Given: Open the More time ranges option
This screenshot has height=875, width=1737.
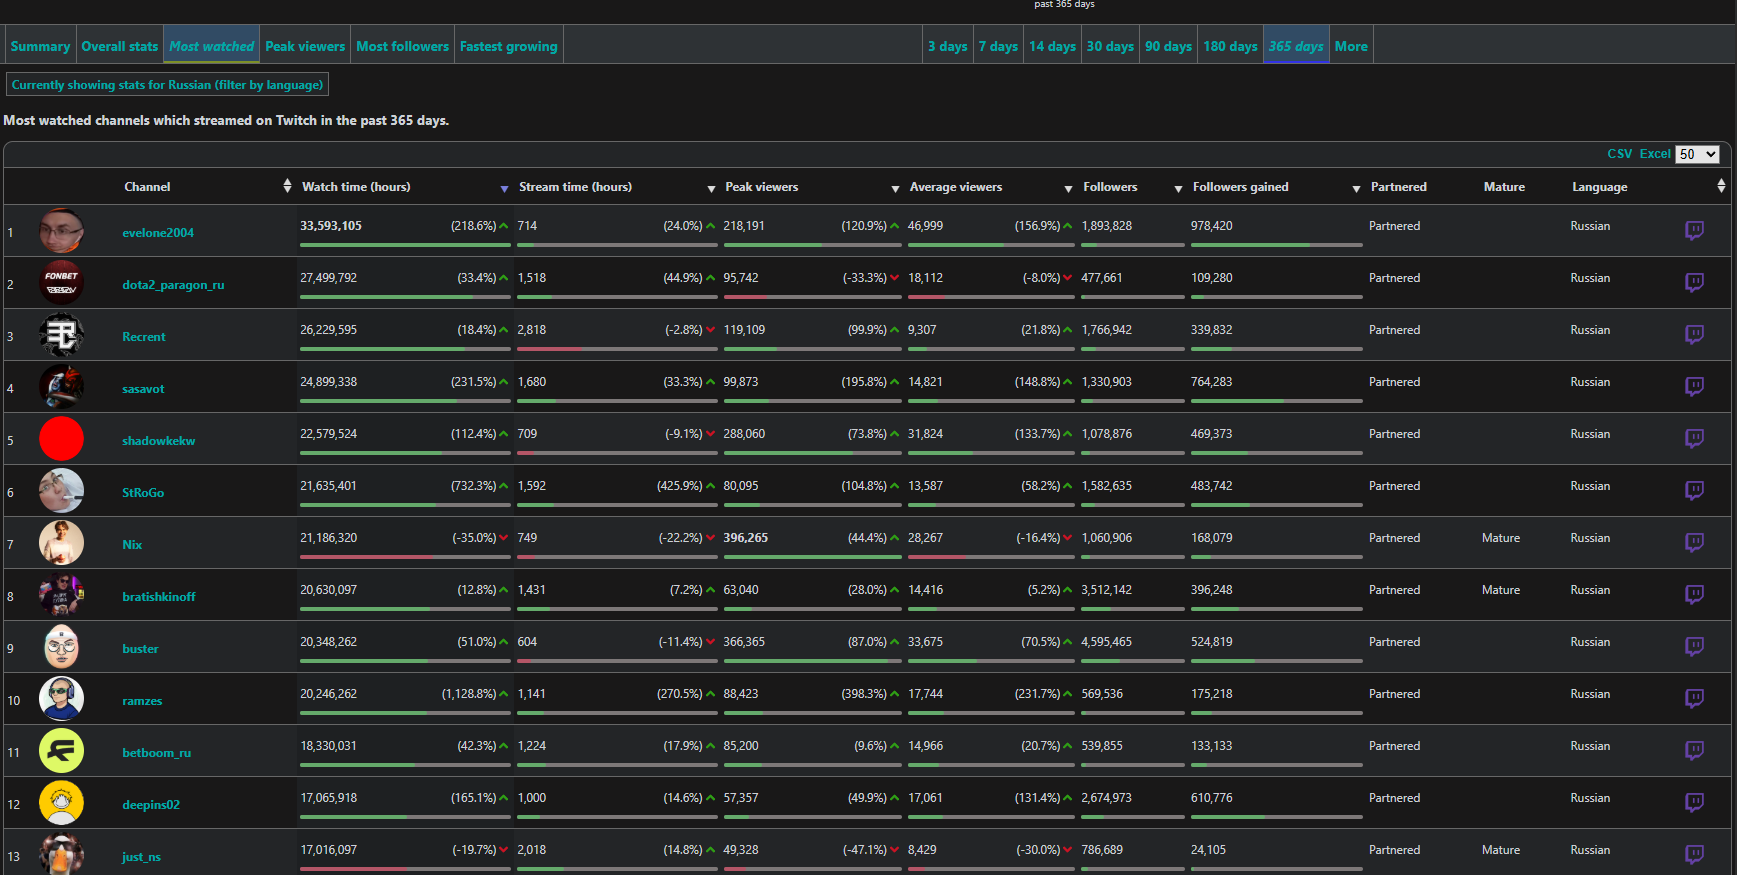Looking at the screenshot, I should pos(1351,46).
